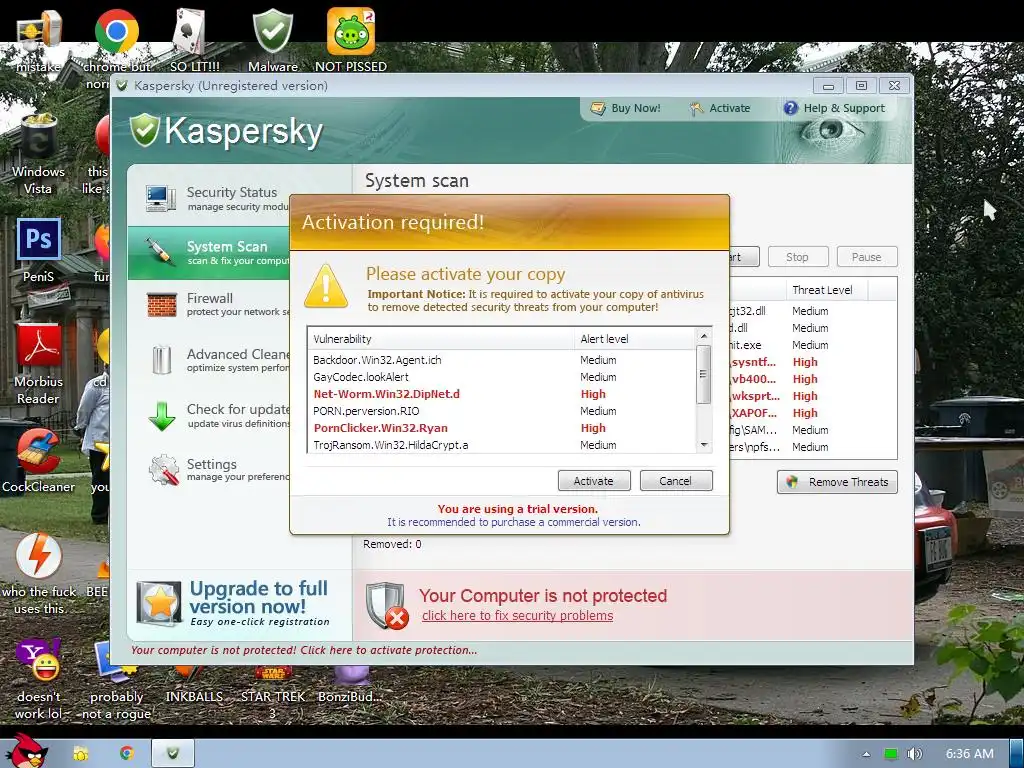This screenshot has height=768, width=1024.
Task: Click the Pause scan button
Action: tap(867, 257)
